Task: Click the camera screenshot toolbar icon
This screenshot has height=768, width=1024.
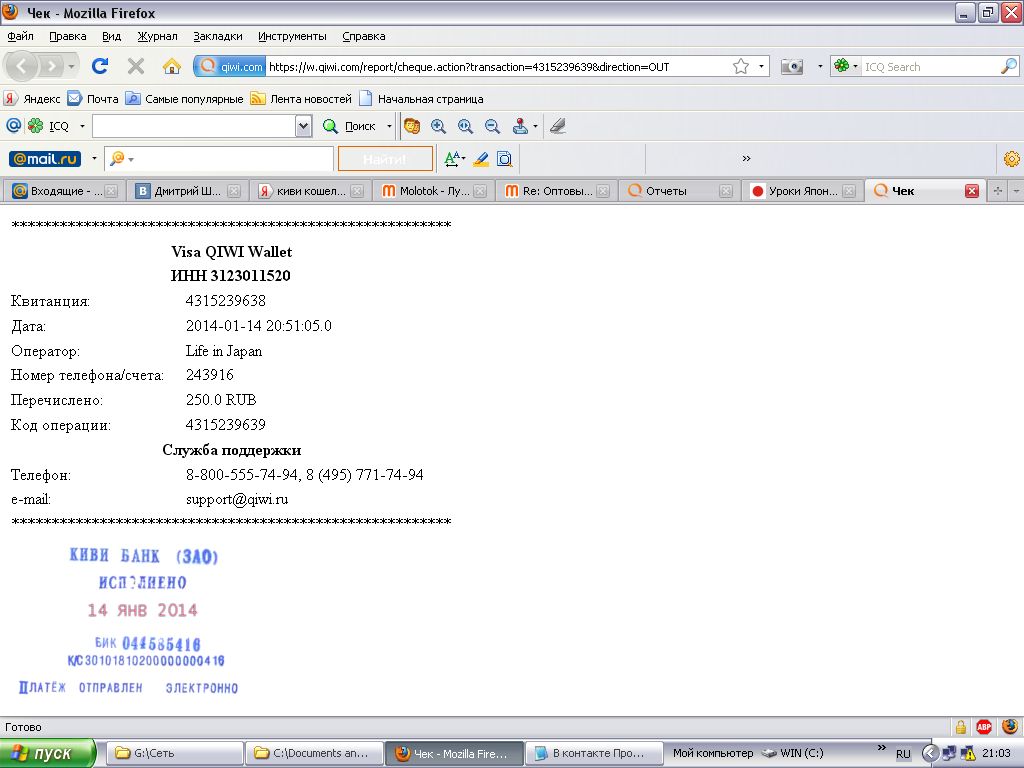Action: coord(792,66)
